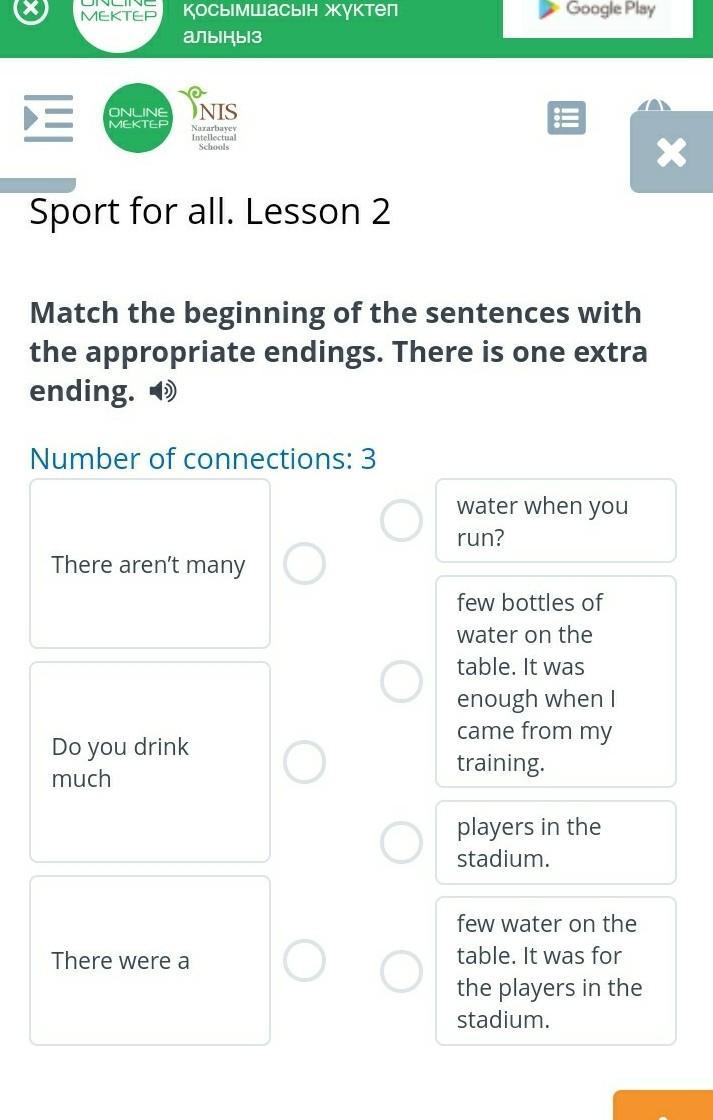The image size is (713, 1120).
Task: Select the connector circle for 'There were a'
Action: [304, 960]
